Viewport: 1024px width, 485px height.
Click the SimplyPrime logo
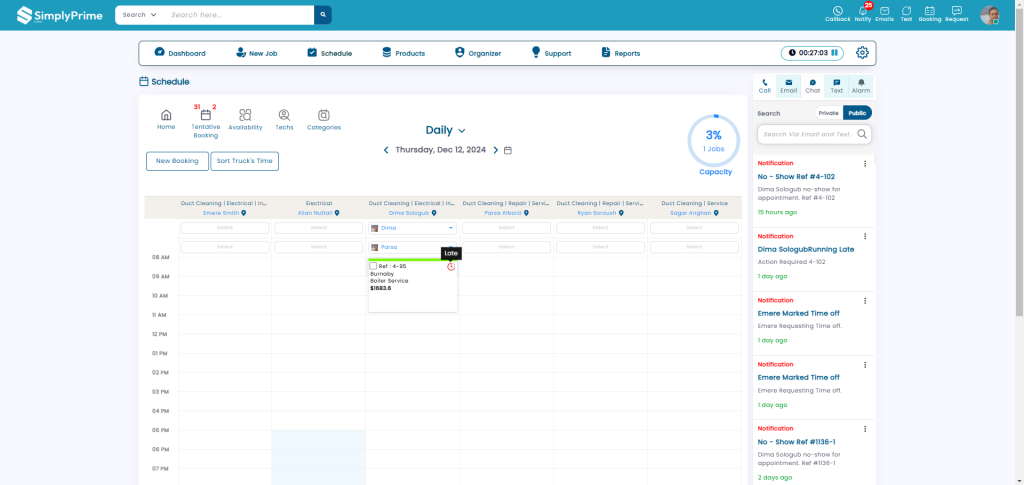(x=59, y=15)
